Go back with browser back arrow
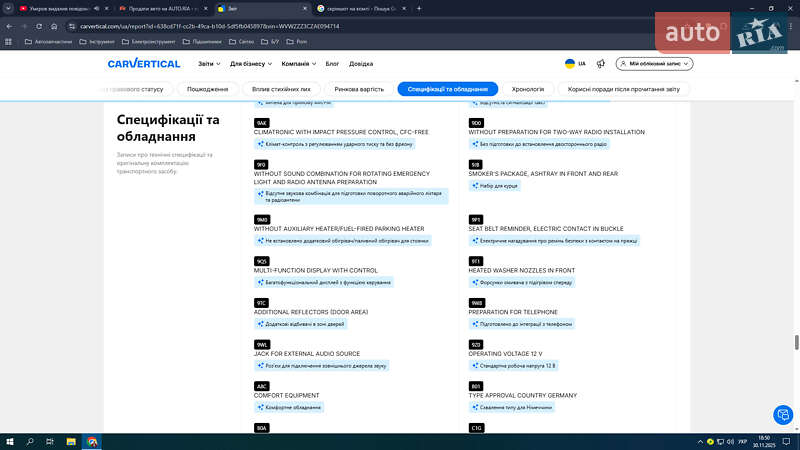This screenshot has width=800, height=450. 11,25
